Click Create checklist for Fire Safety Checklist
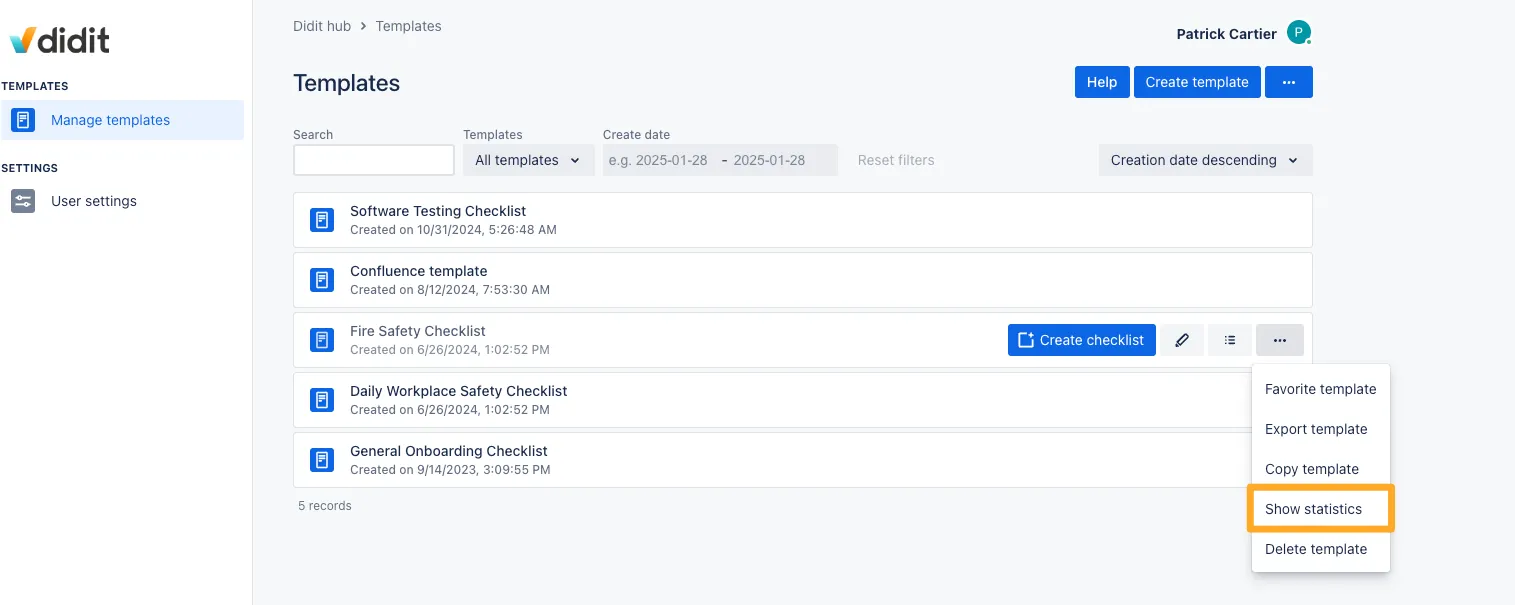Image resolution: width=1515 pixels, height=605 pixels. [1082, 340]
